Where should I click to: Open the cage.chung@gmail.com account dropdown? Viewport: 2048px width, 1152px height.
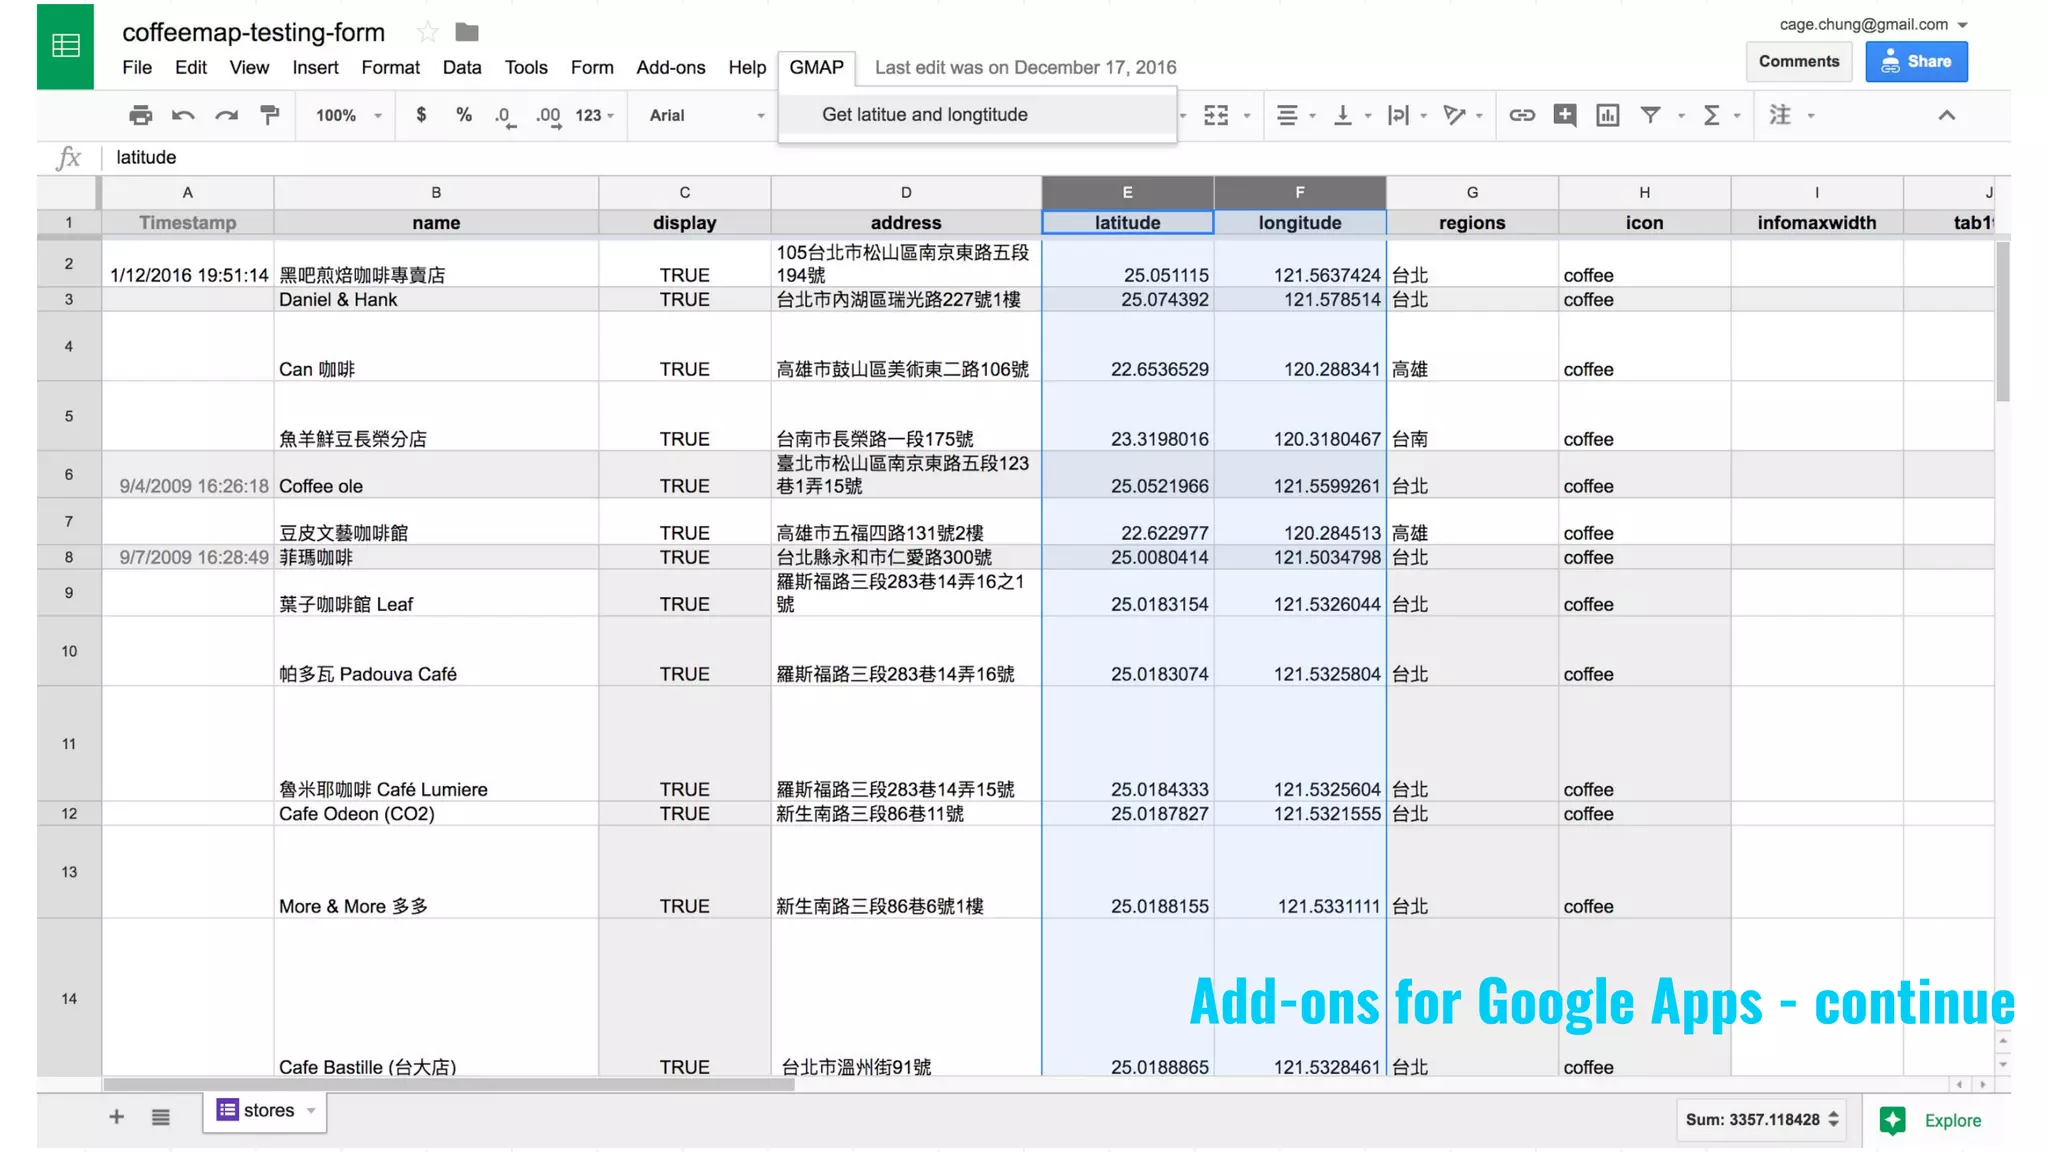[1873, 24]
